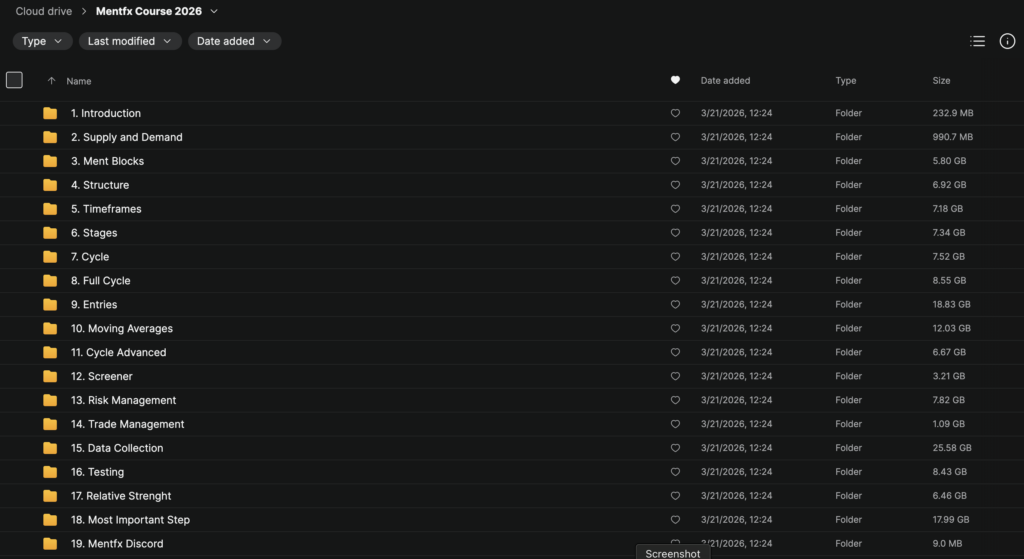Go to Cloud drive breadcrumb
This screenshot has height=559, width=1024.
point(43,12)
